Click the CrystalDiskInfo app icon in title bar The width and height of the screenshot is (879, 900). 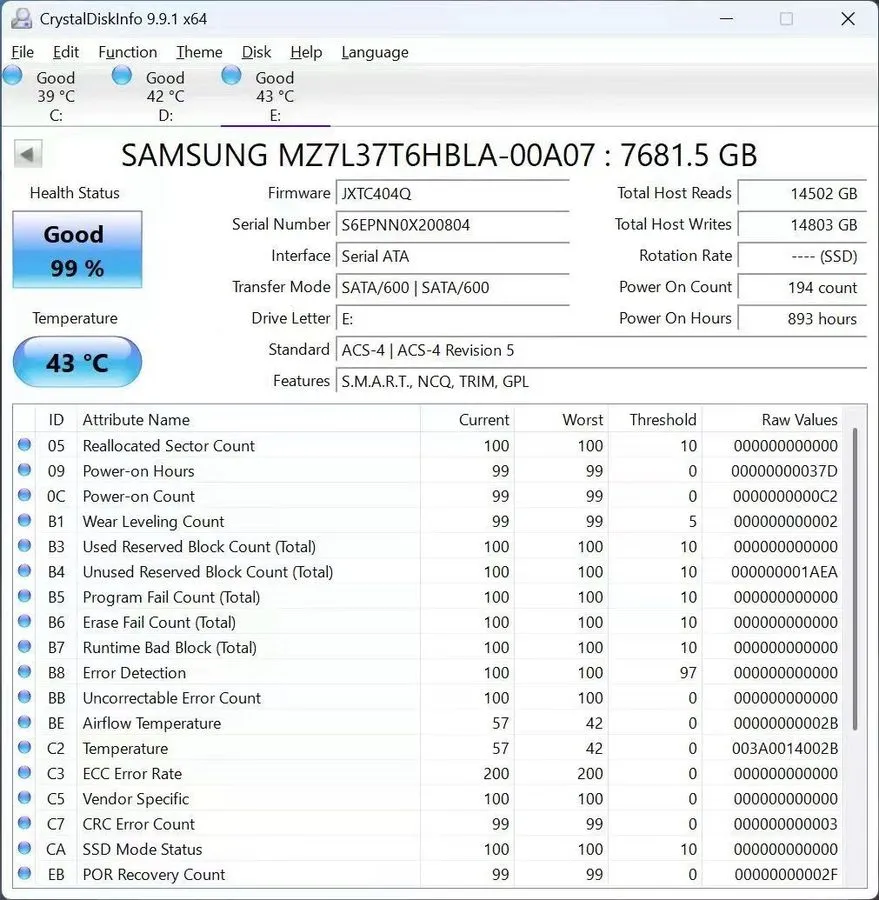pyautogui.click(x=21, y=18)
